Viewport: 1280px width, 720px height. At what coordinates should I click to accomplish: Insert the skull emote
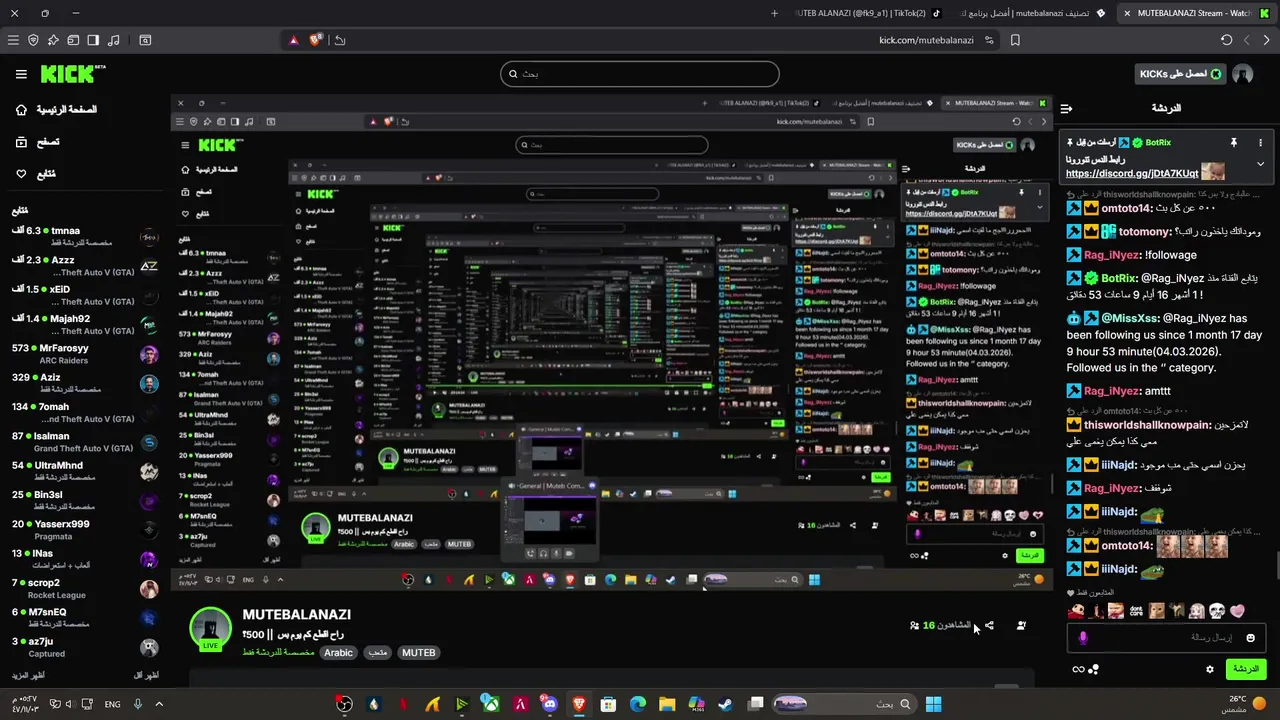pyautogui.click(x=1216, y=611)
